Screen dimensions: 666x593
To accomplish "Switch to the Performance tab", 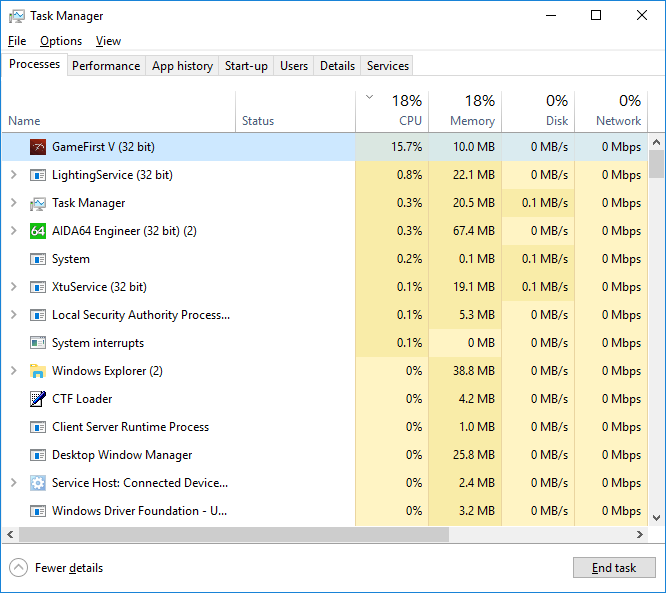I will (x=106, y=66).
